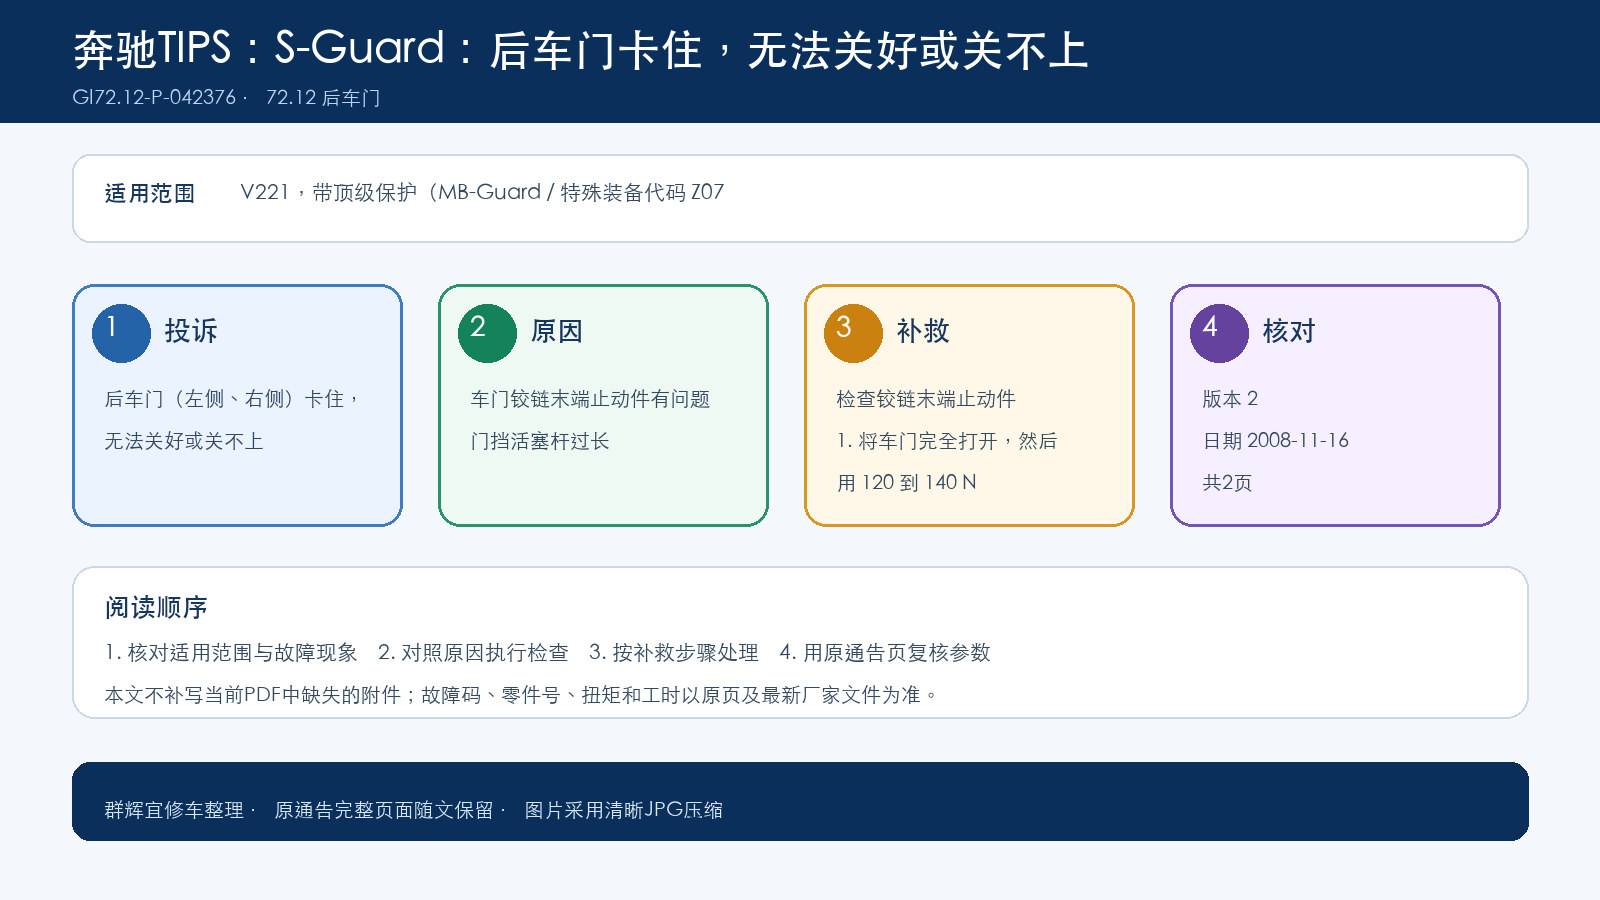
Task: Click the purple number 4 circle
Action: point(1219,333)
